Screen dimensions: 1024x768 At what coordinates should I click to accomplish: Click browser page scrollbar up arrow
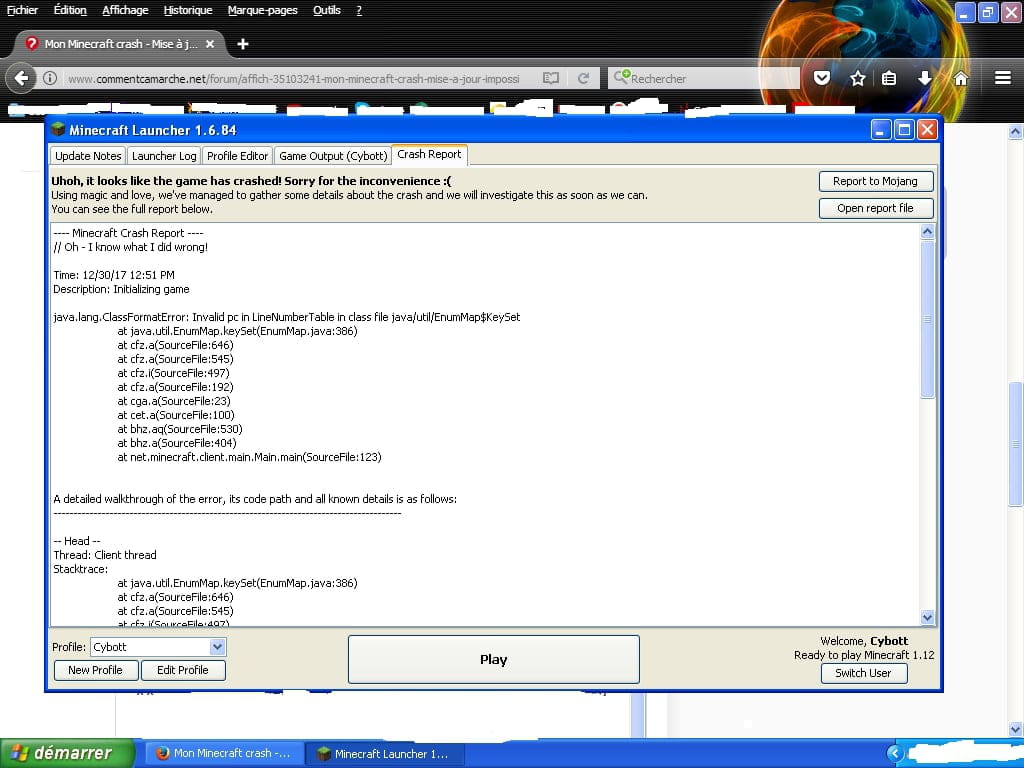point(1015,132)
